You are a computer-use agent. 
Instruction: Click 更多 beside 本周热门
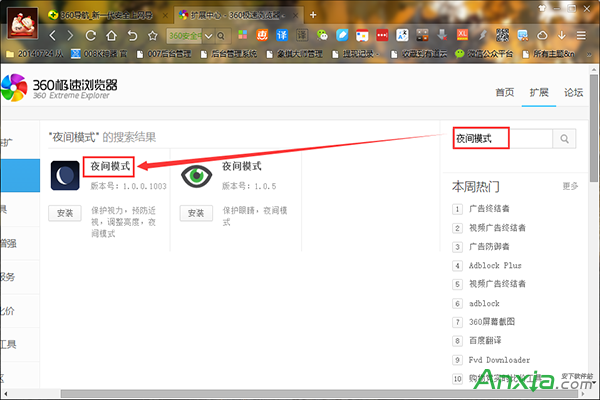[570, 186]
